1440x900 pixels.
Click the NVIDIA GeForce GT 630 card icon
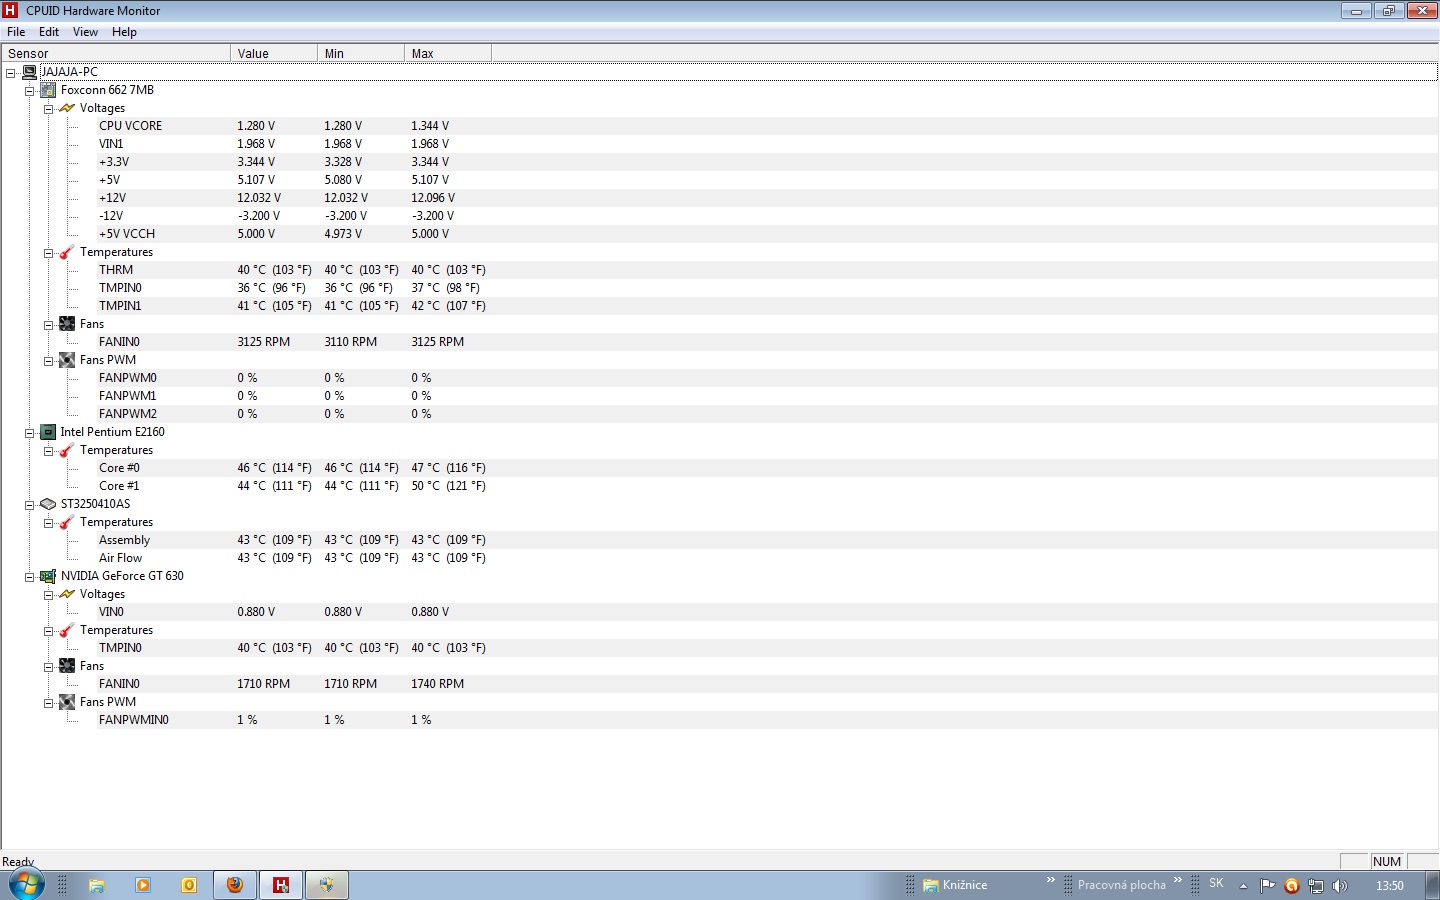click(48, 576)
